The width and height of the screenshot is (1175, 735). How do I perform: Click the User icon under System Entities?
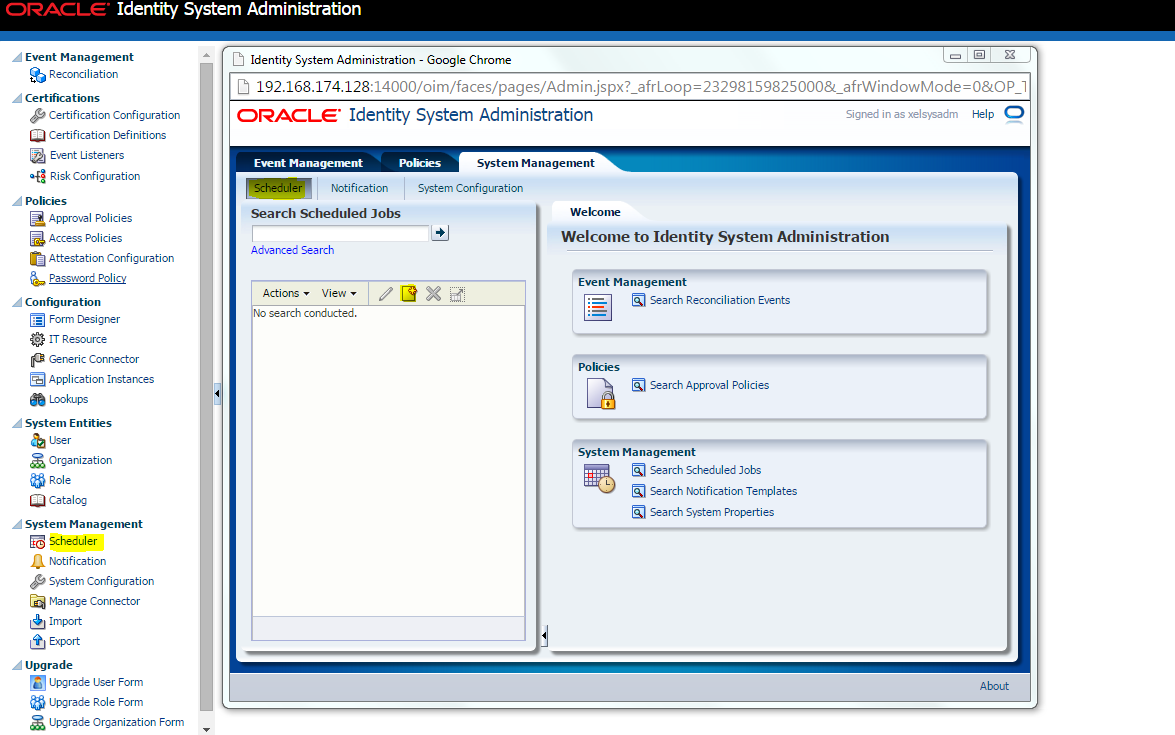coord(37,441)
